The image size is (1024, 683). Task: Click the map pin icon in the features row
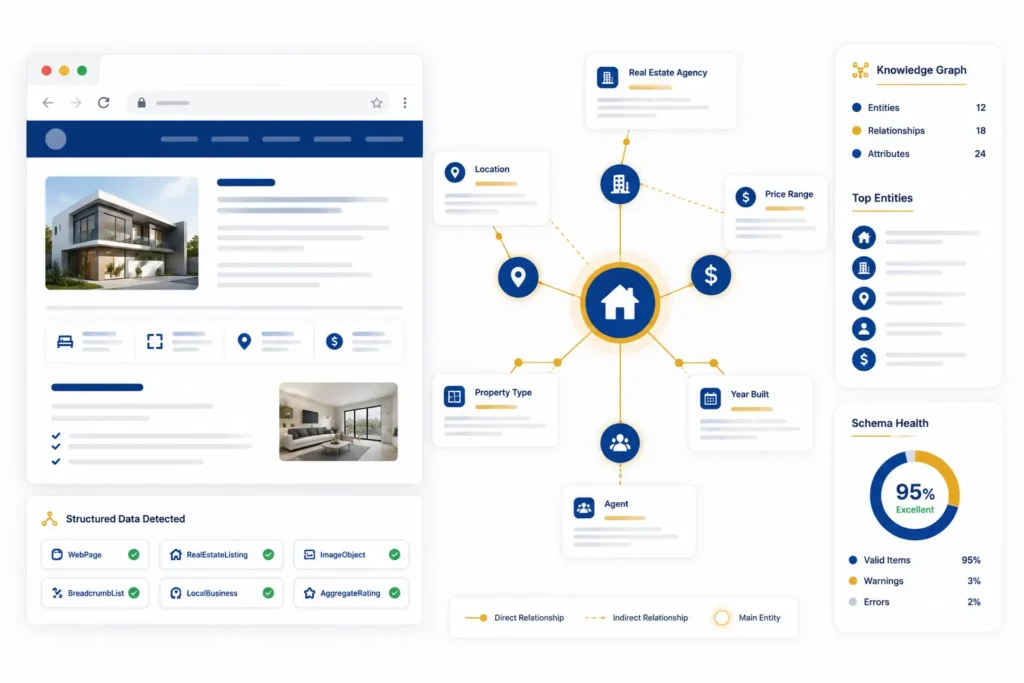tap(244, 341)
